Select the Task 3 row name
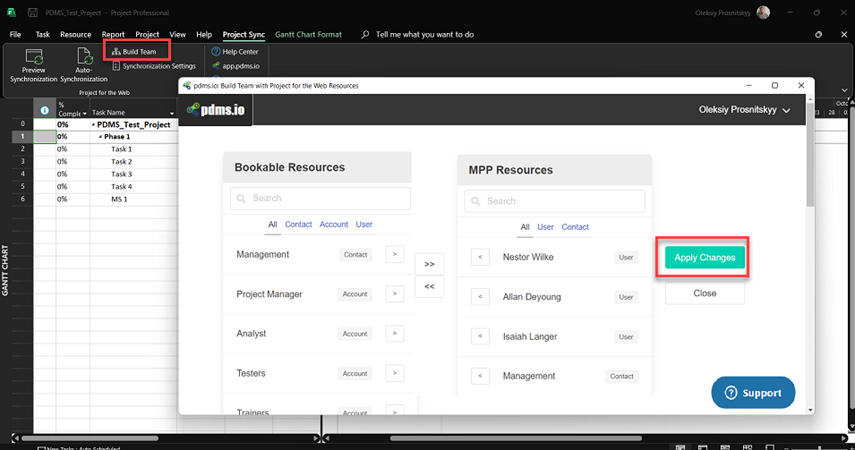 click(x=122, y=174)
